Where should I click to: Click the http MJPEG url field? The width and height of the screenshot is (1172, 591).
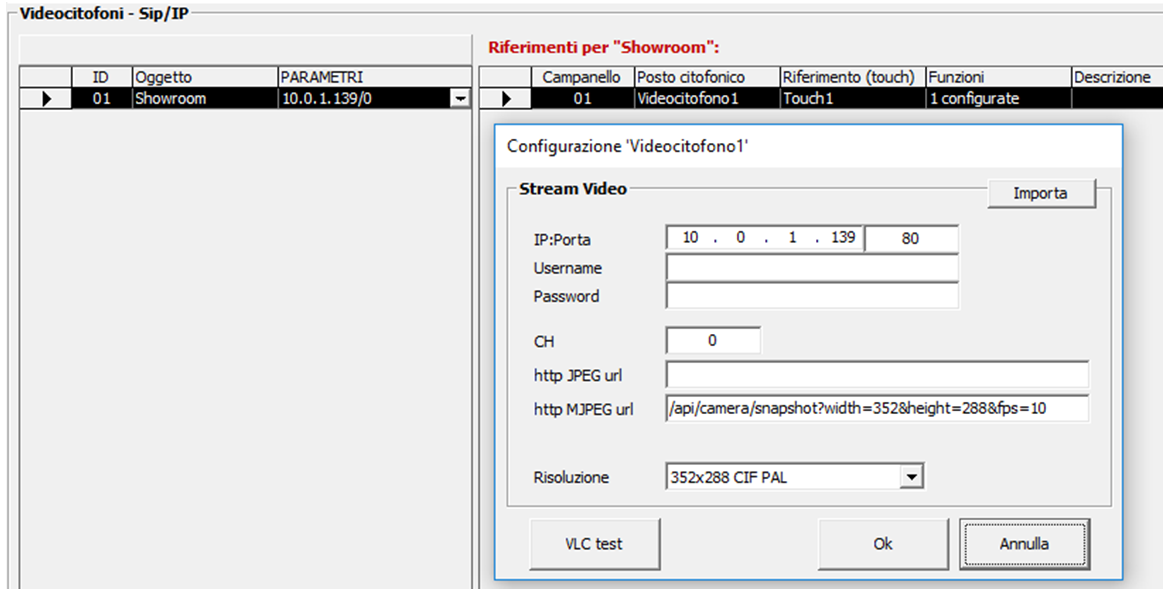[876, 408]
